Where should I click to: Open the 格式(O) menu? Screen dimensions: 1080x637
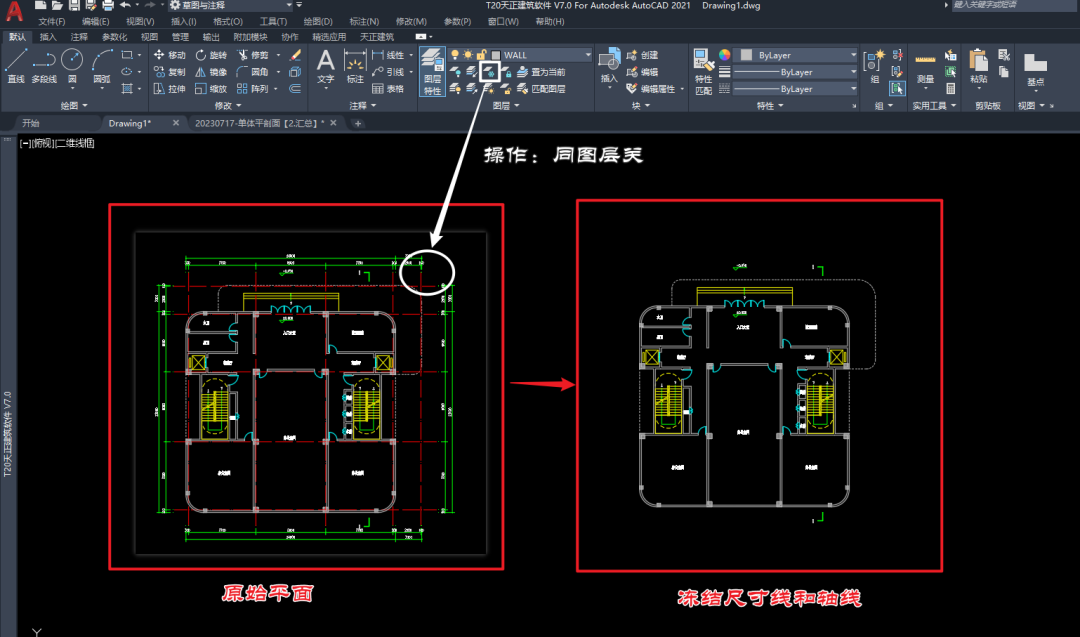tap(228, 21)
